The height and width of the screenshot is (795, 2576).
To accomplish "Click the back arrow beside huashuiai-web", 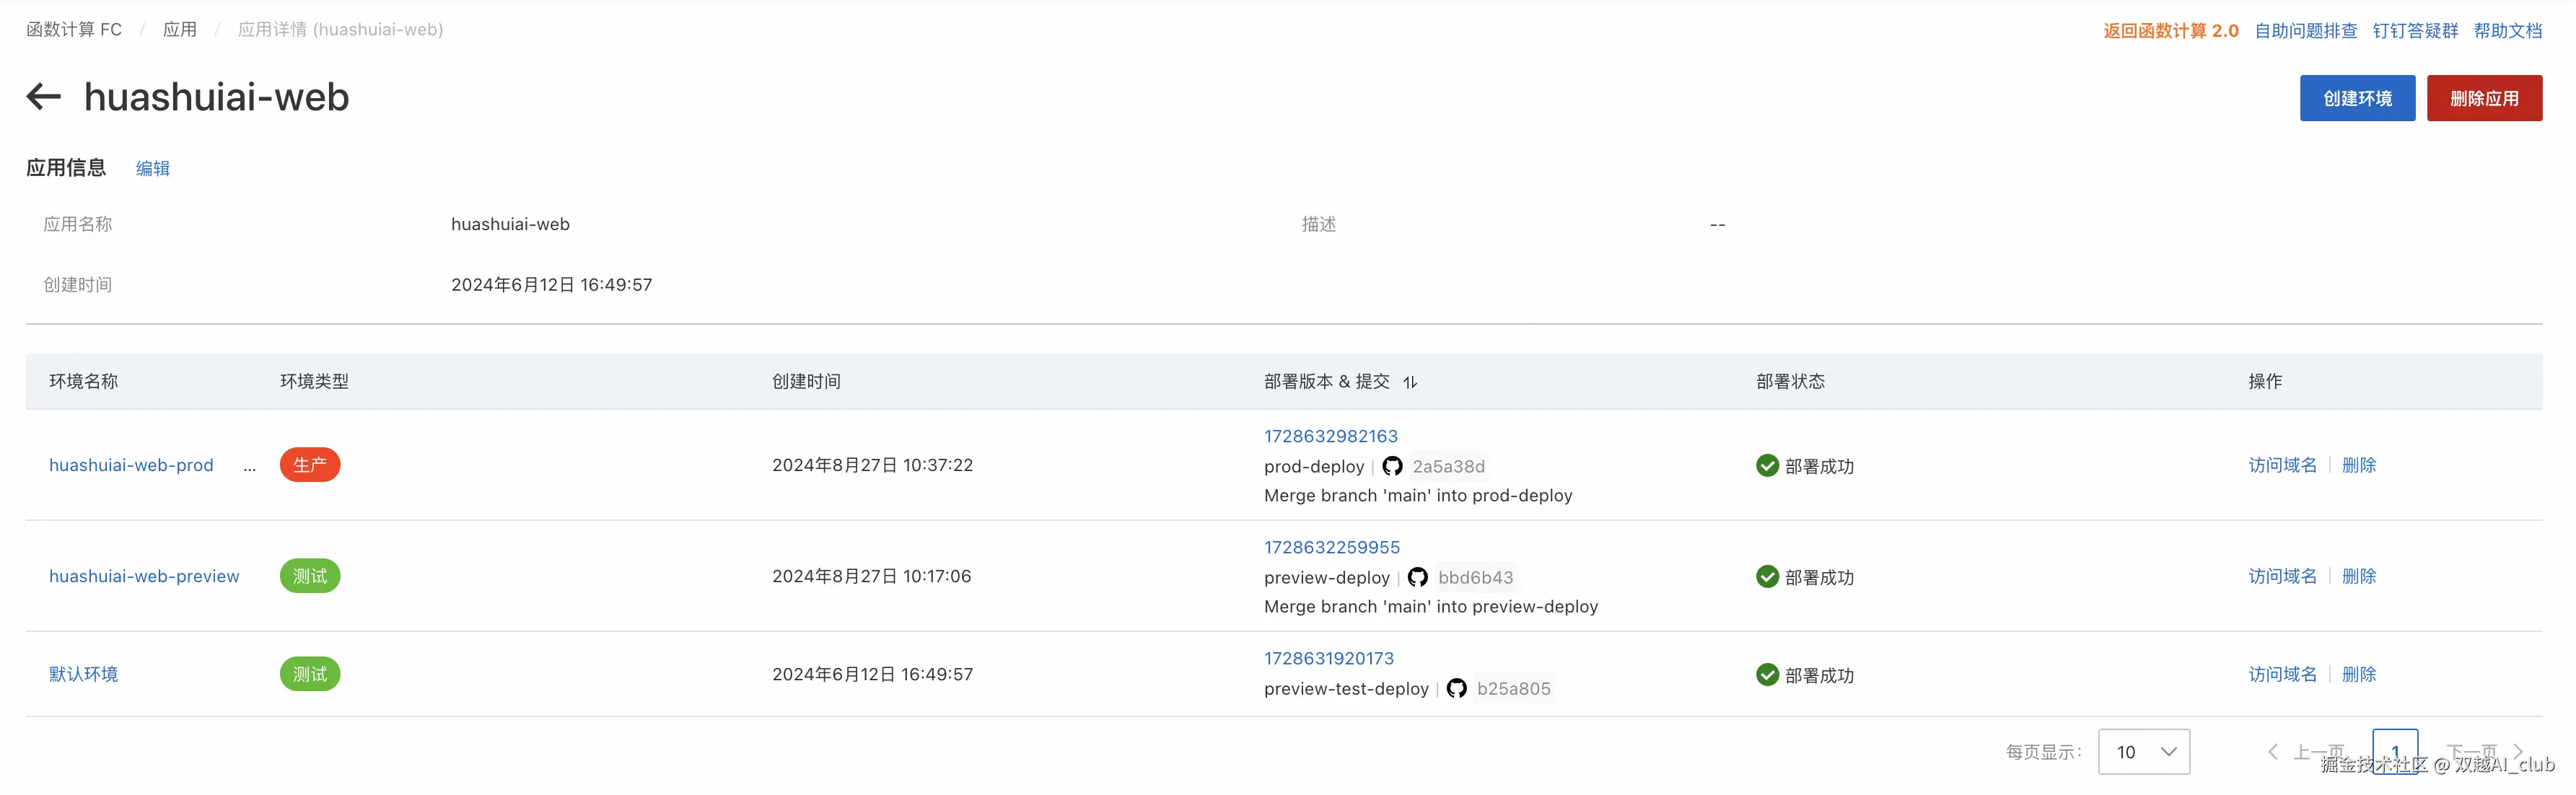I will pyautogui.click(x=43, y=97).
